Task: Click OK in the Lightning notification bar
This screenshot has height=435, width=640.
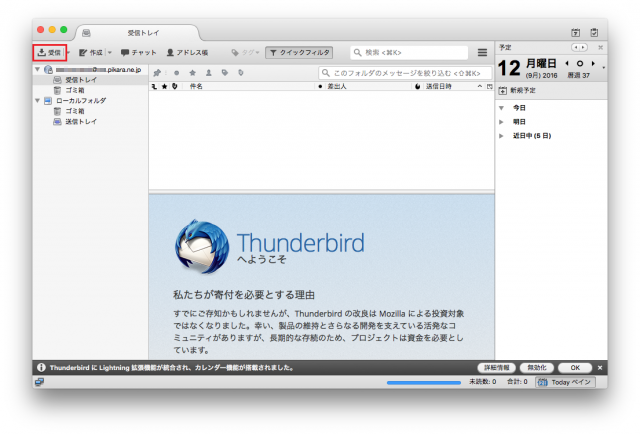Action: click(x=575, y=368)
